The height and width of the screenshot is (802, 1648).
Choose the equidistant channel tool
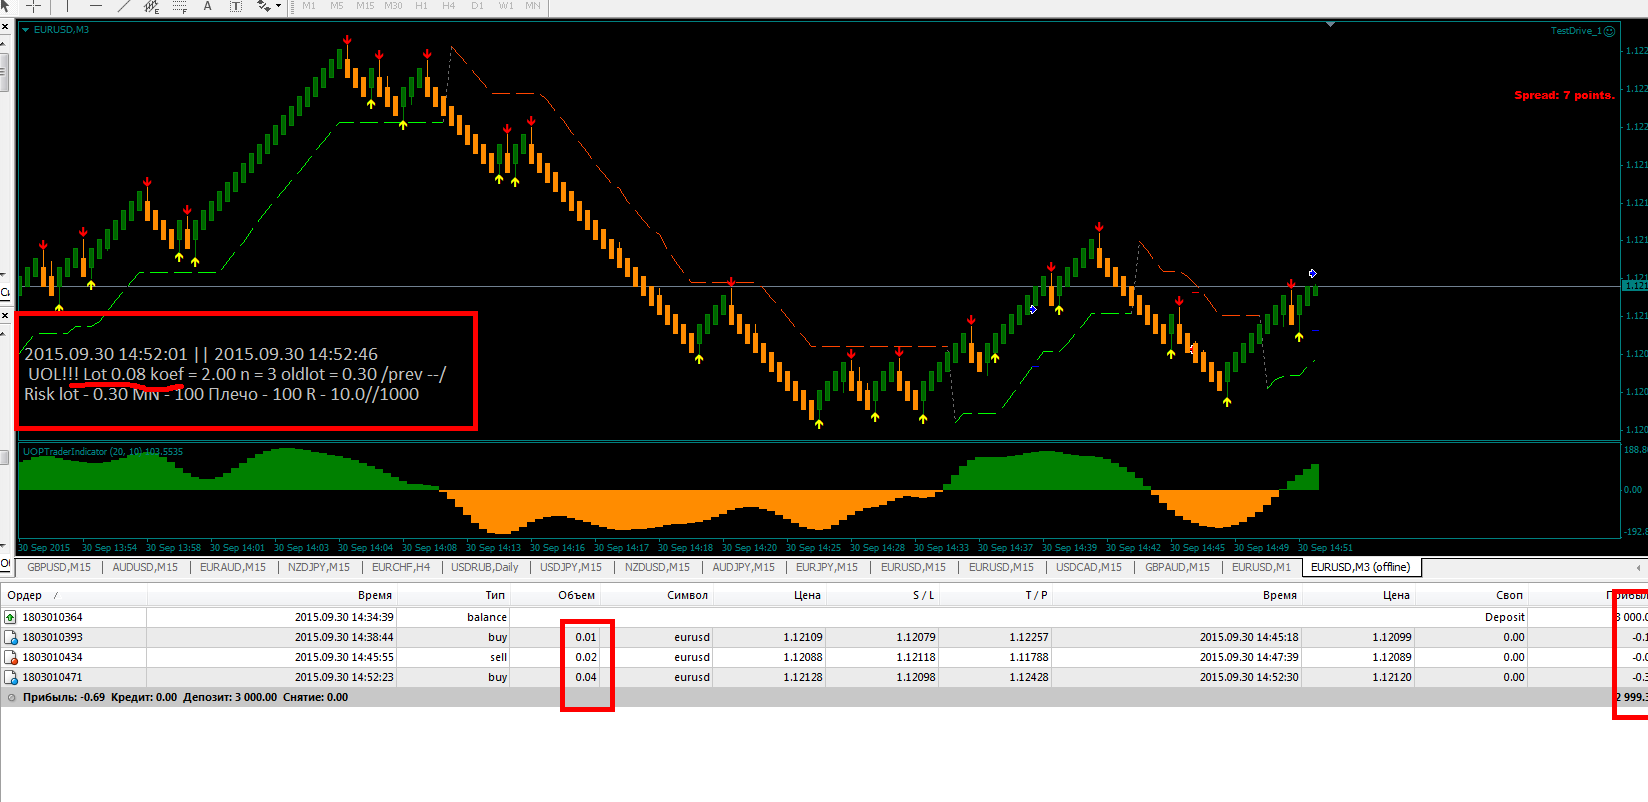coord(151,5)
